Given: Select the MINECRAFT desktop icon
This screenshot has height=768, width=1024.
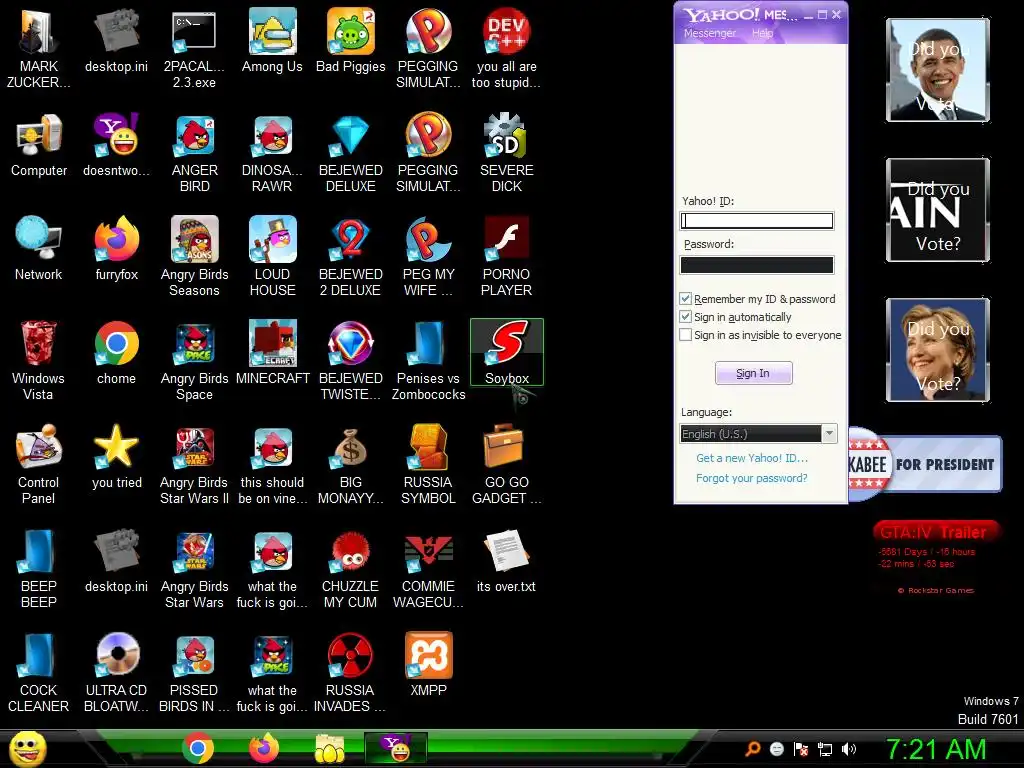Looking at the screenshot, I should coord(272,353).
